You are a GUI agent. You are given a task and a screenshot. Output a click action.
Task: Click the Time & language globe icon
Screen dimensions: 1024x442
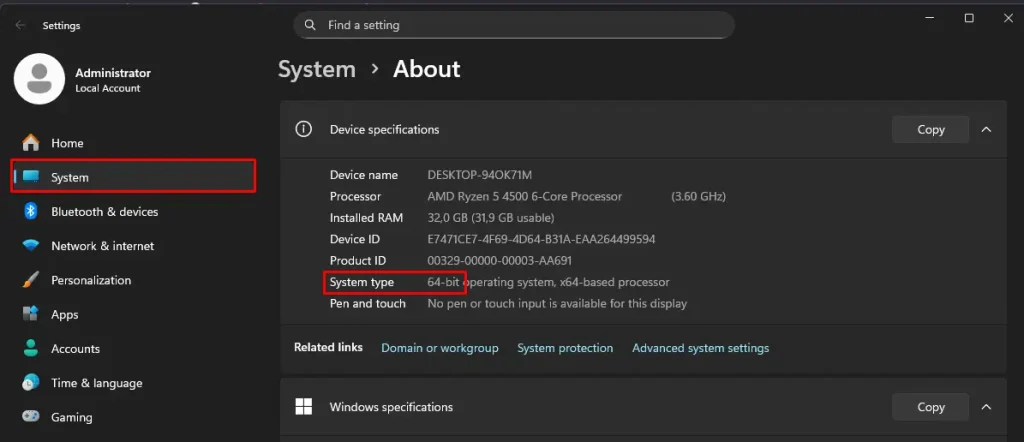pos(31,383)
